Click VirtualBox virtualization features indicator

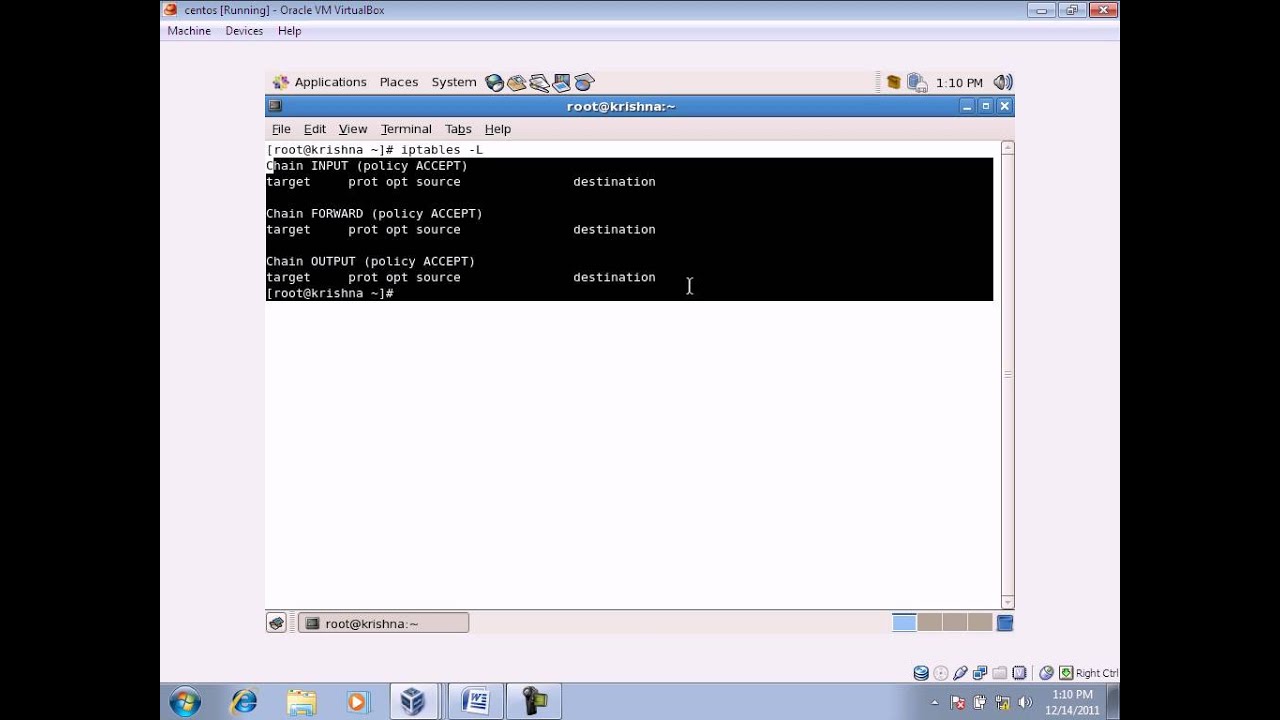point(1019,673)
